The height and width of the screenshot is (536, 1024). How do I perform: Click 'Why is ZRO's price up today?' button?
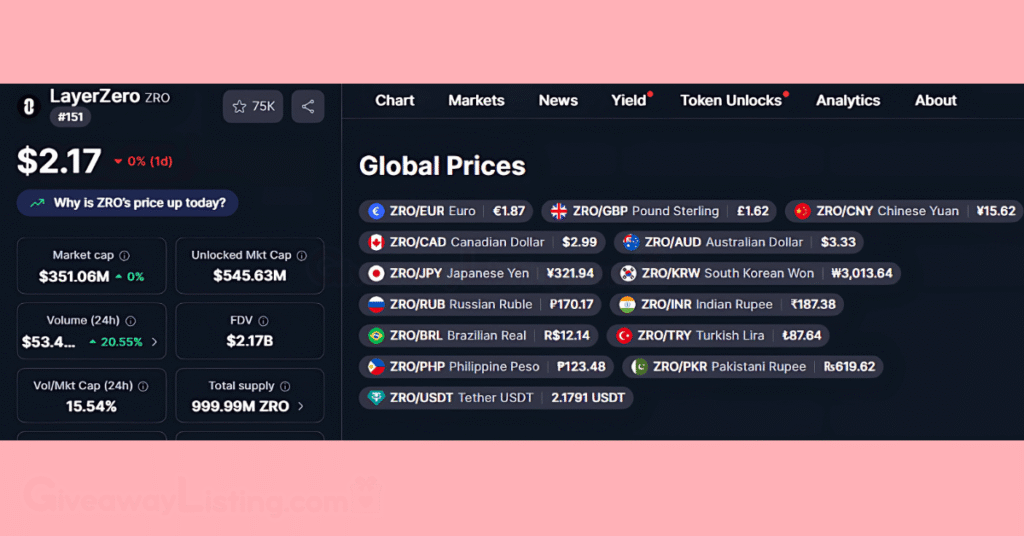pos(127,203)
